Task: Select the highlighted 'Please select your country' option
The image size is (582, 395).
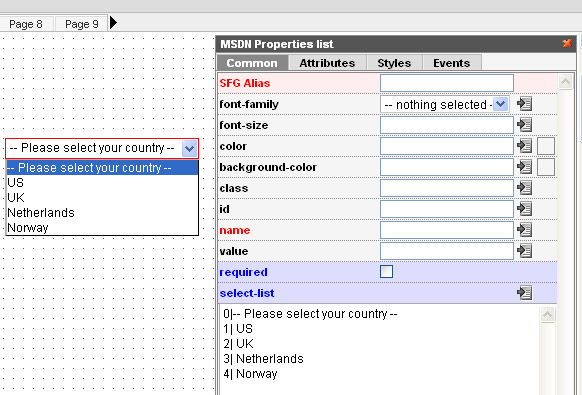Action: (x=102, y=168)
